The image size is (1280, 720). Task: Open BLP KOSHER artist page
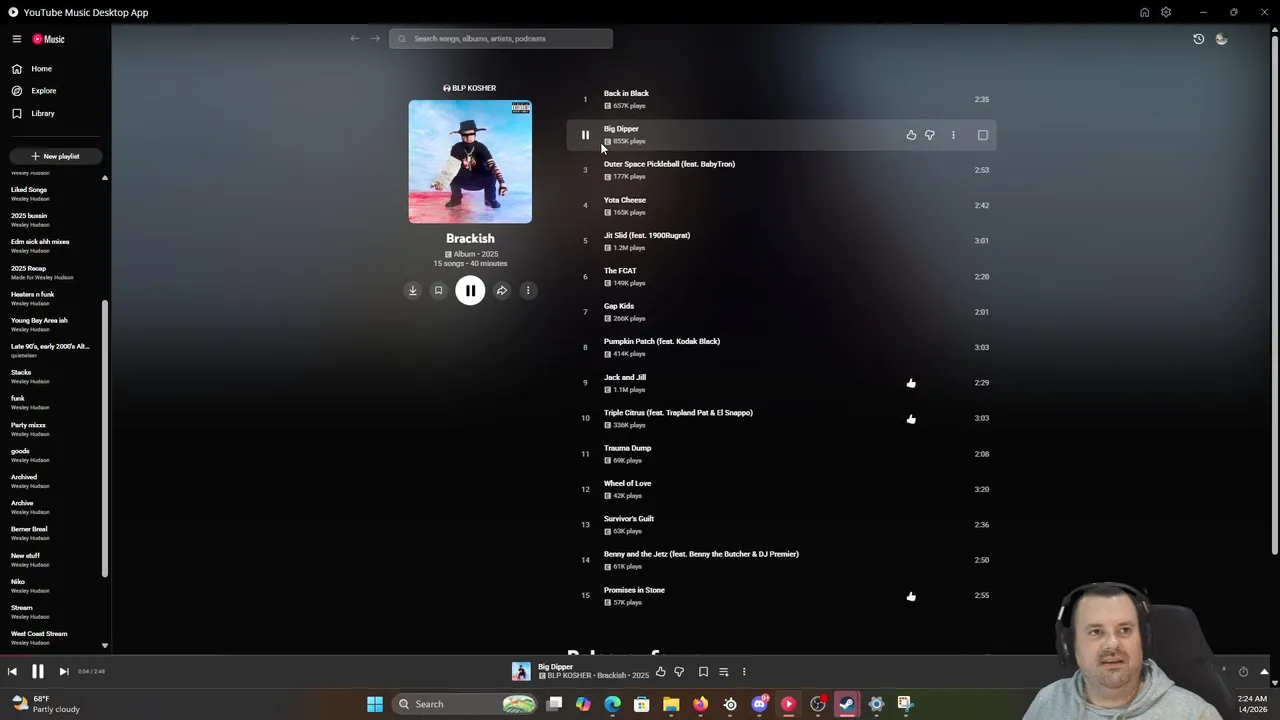470,88
